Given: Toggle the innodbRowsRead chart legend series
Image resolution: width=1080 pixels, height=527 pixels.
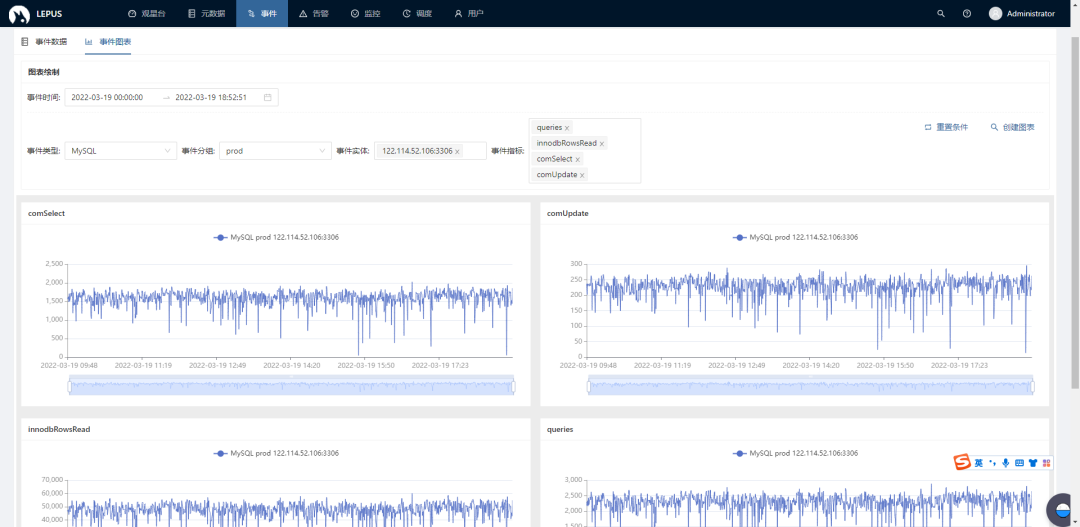Looking at the screenshot, I should (276, 453).
